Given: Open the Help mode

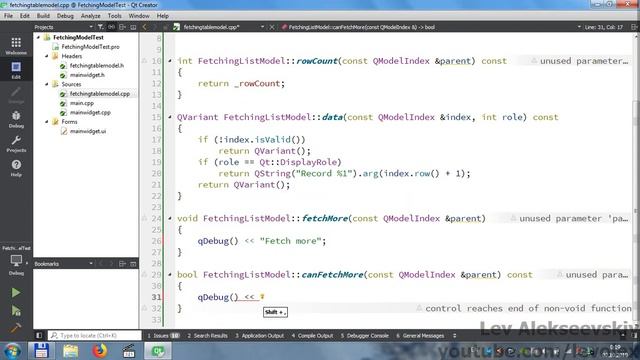Looking at the screenshot, I should click(16, 168).
